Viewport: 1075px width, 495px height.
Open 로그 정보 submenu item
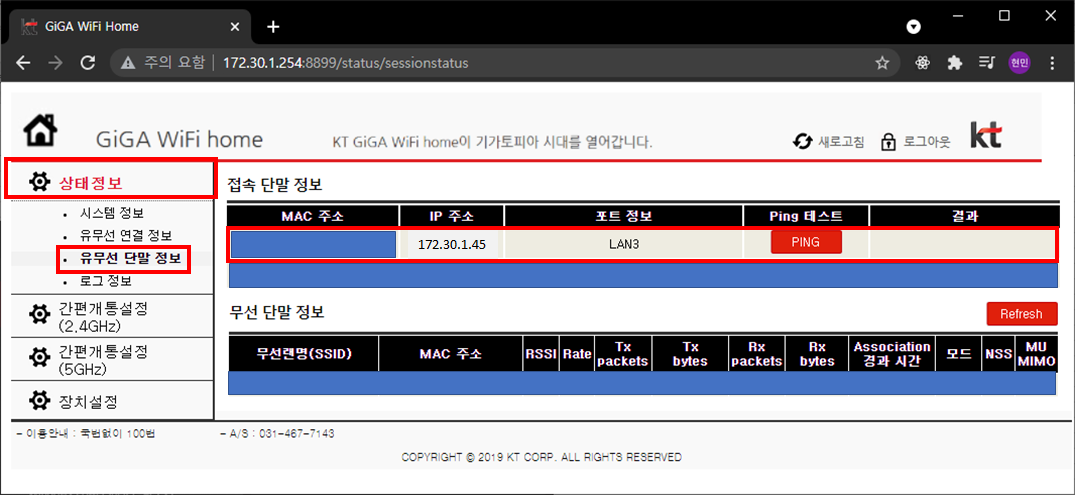point(105,281)
